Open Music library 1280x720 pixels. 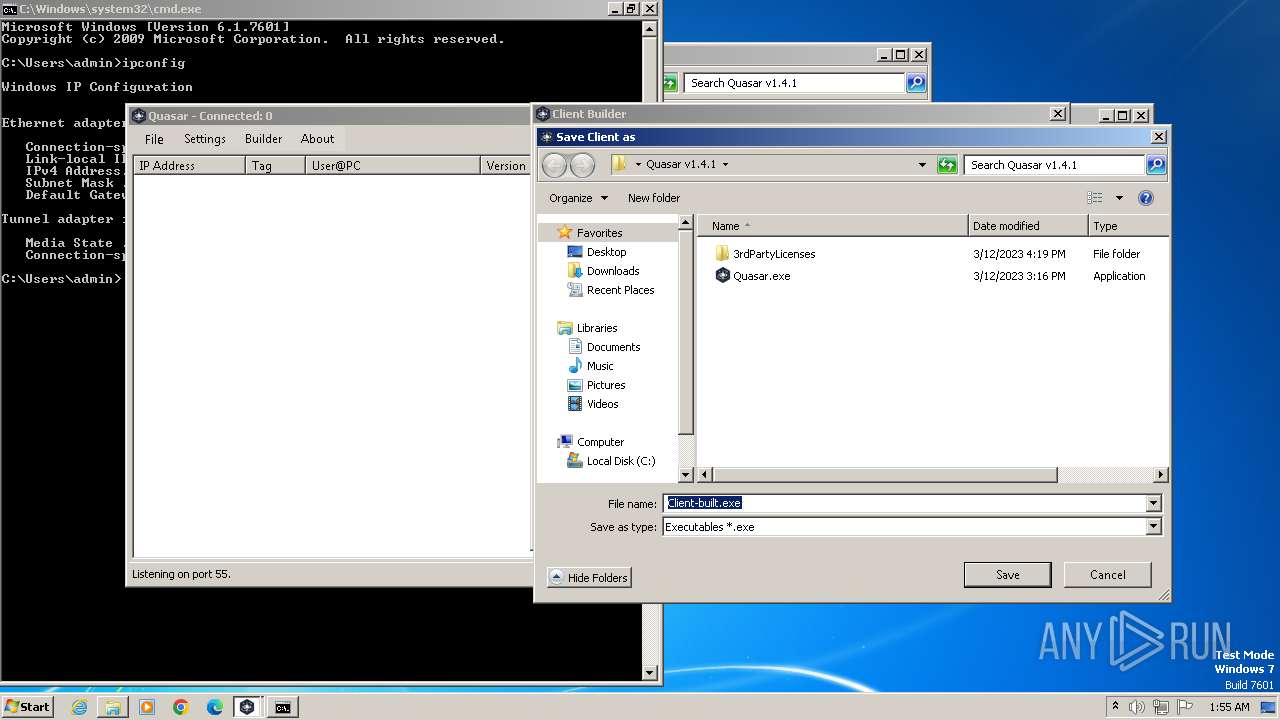(600, 366)
